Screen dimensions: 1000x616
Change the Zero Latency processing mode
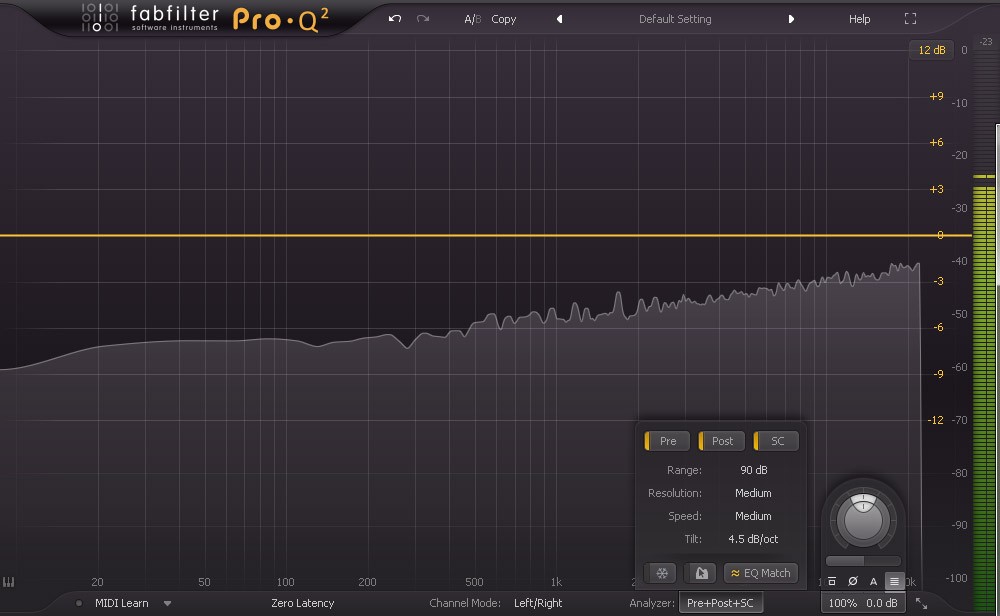coord(302,603)
